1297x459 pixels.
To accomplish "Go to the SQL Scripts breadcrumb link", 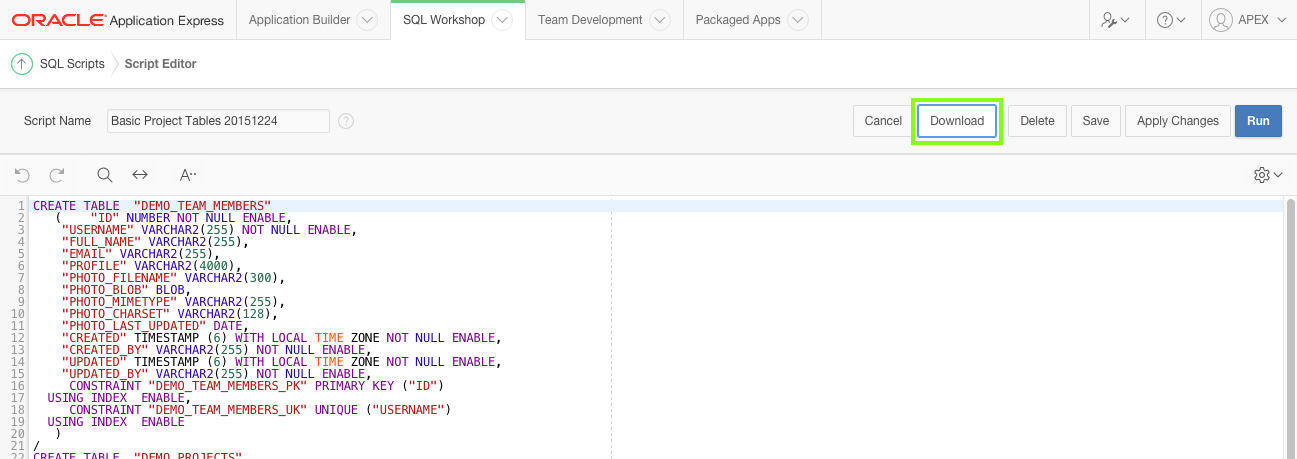I will point(72,64).
